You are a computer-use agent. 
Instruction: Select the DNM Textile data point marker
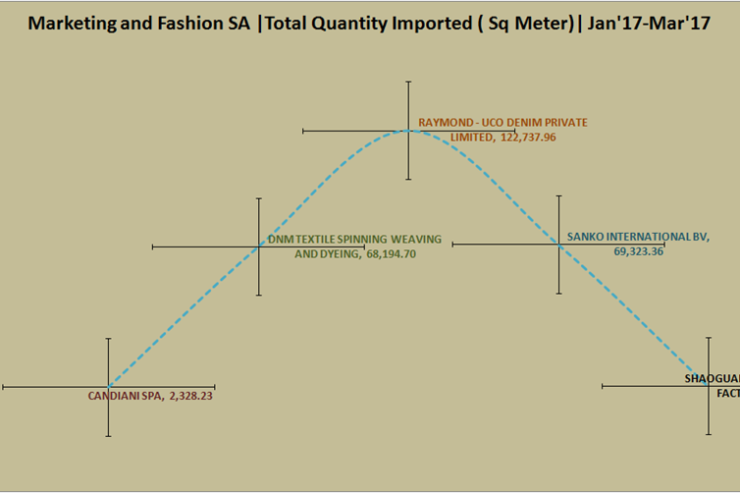pos(259,247)
